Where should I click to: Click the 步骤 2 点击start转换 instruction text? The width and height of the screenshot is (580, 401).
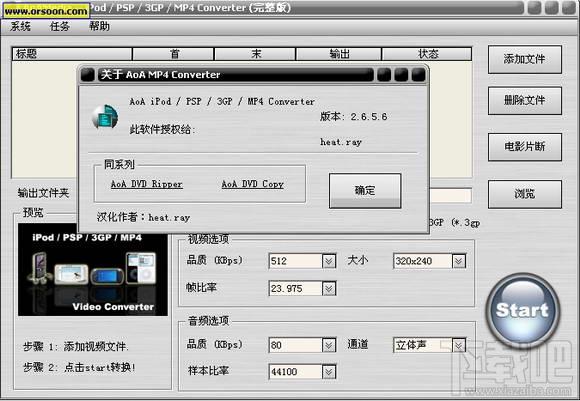click(79, 367)
